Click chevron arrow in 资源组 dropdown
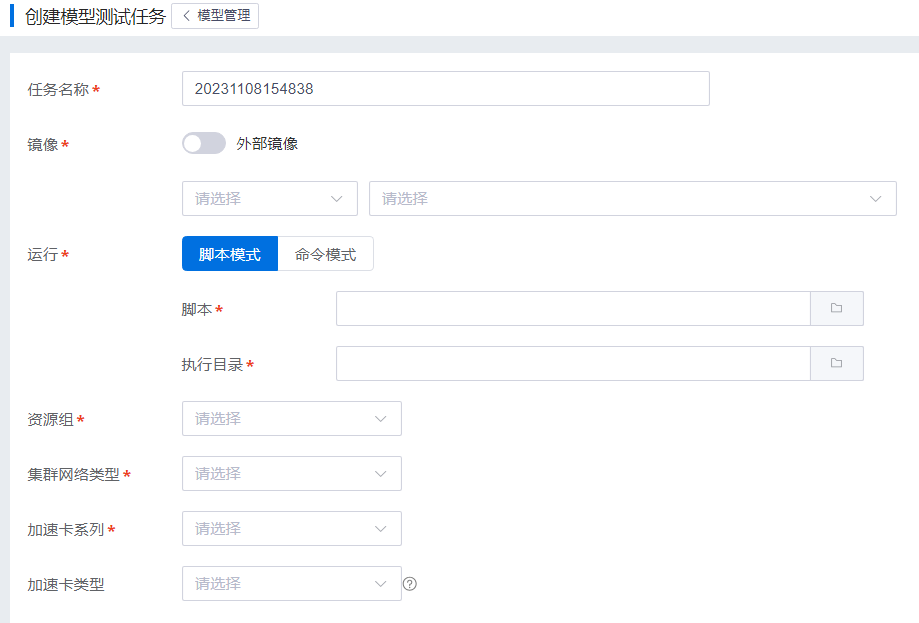The width and height of the screenshot is (919, 623). coord(380,419)
